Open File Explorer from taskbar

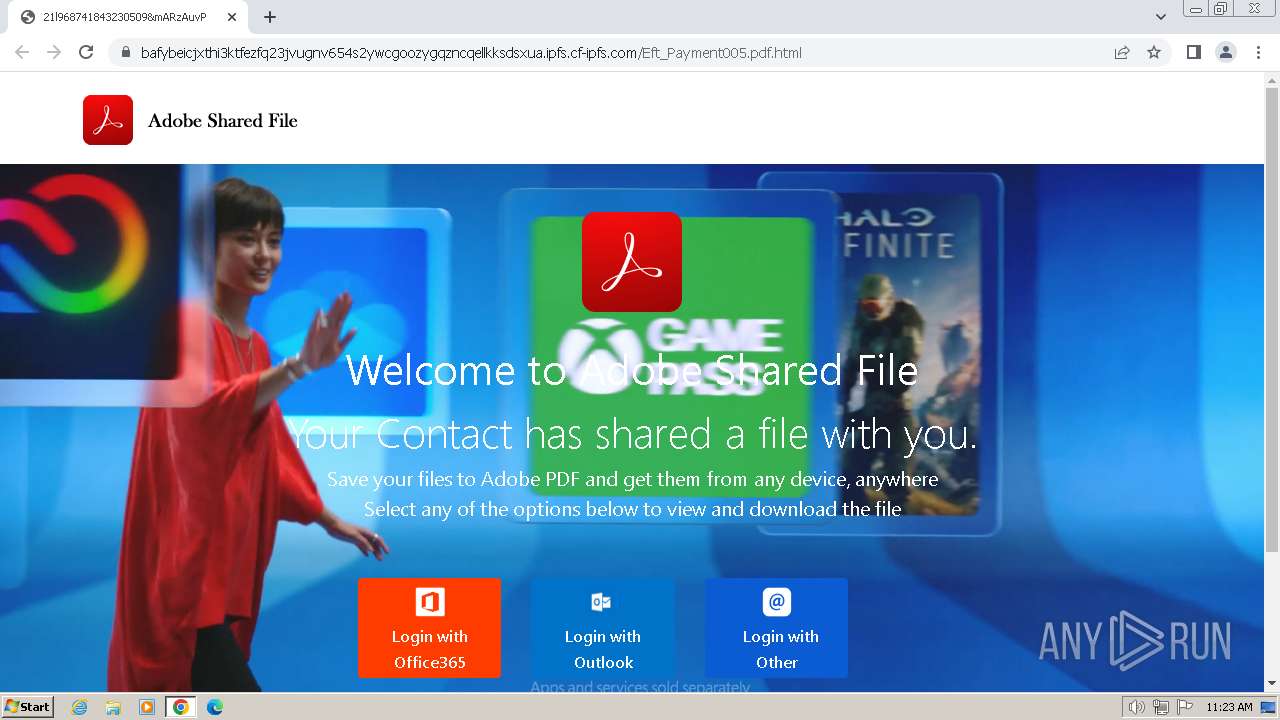coord(113,707)
